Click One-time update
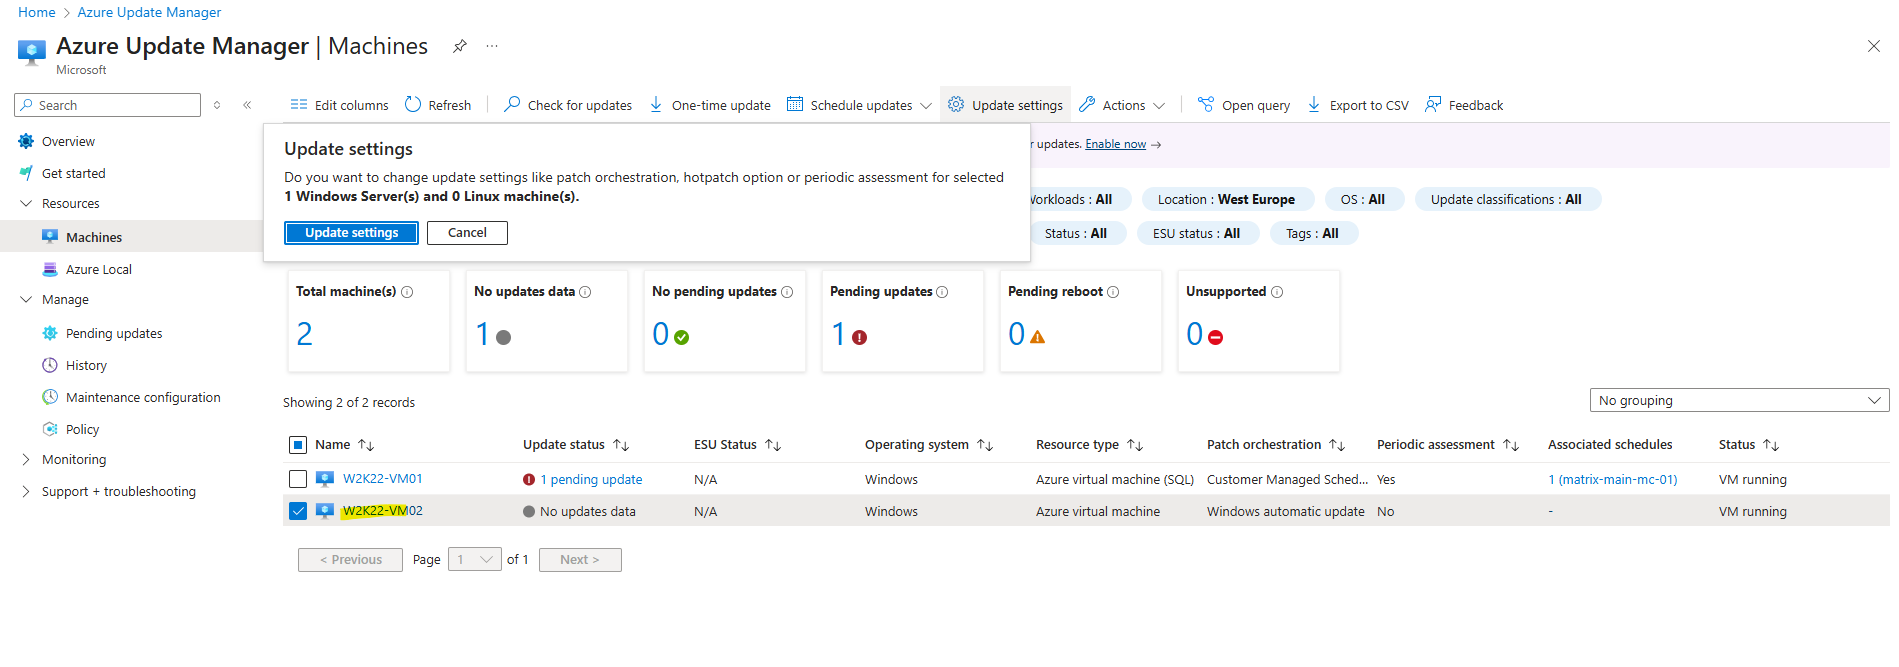1899x667 pixels. click(x=710, y=105)
